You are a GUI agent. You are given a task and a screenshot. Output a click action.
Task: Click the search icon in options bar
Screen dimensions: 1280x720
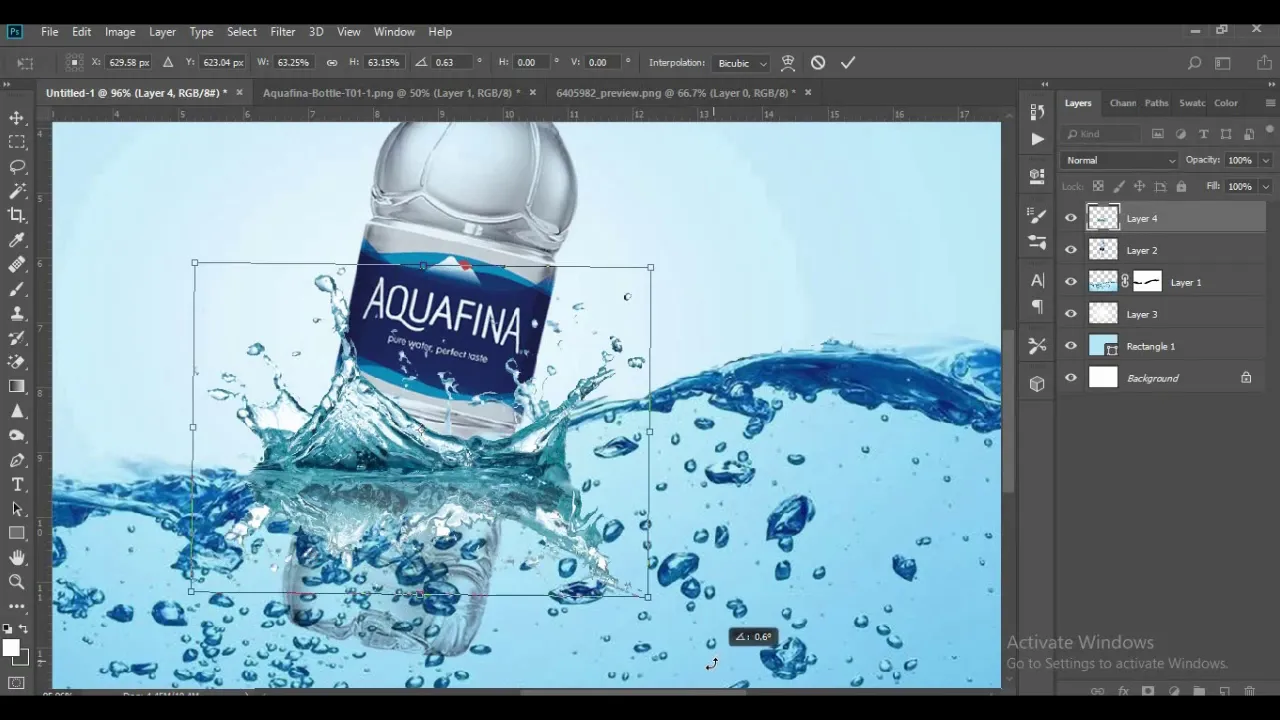(1194, 63)
